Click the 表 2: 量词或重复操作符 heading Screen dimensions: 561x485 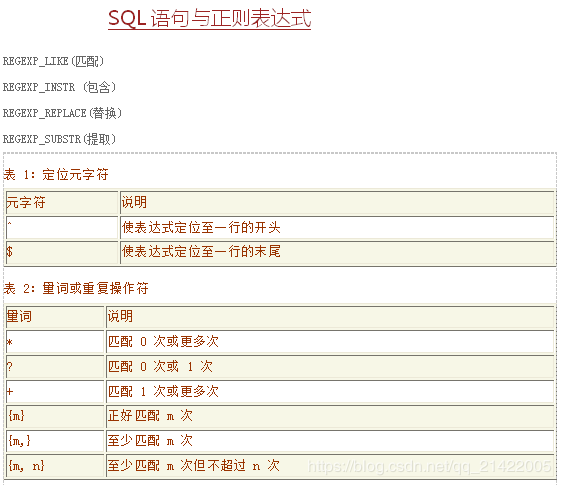click(76, 288)
